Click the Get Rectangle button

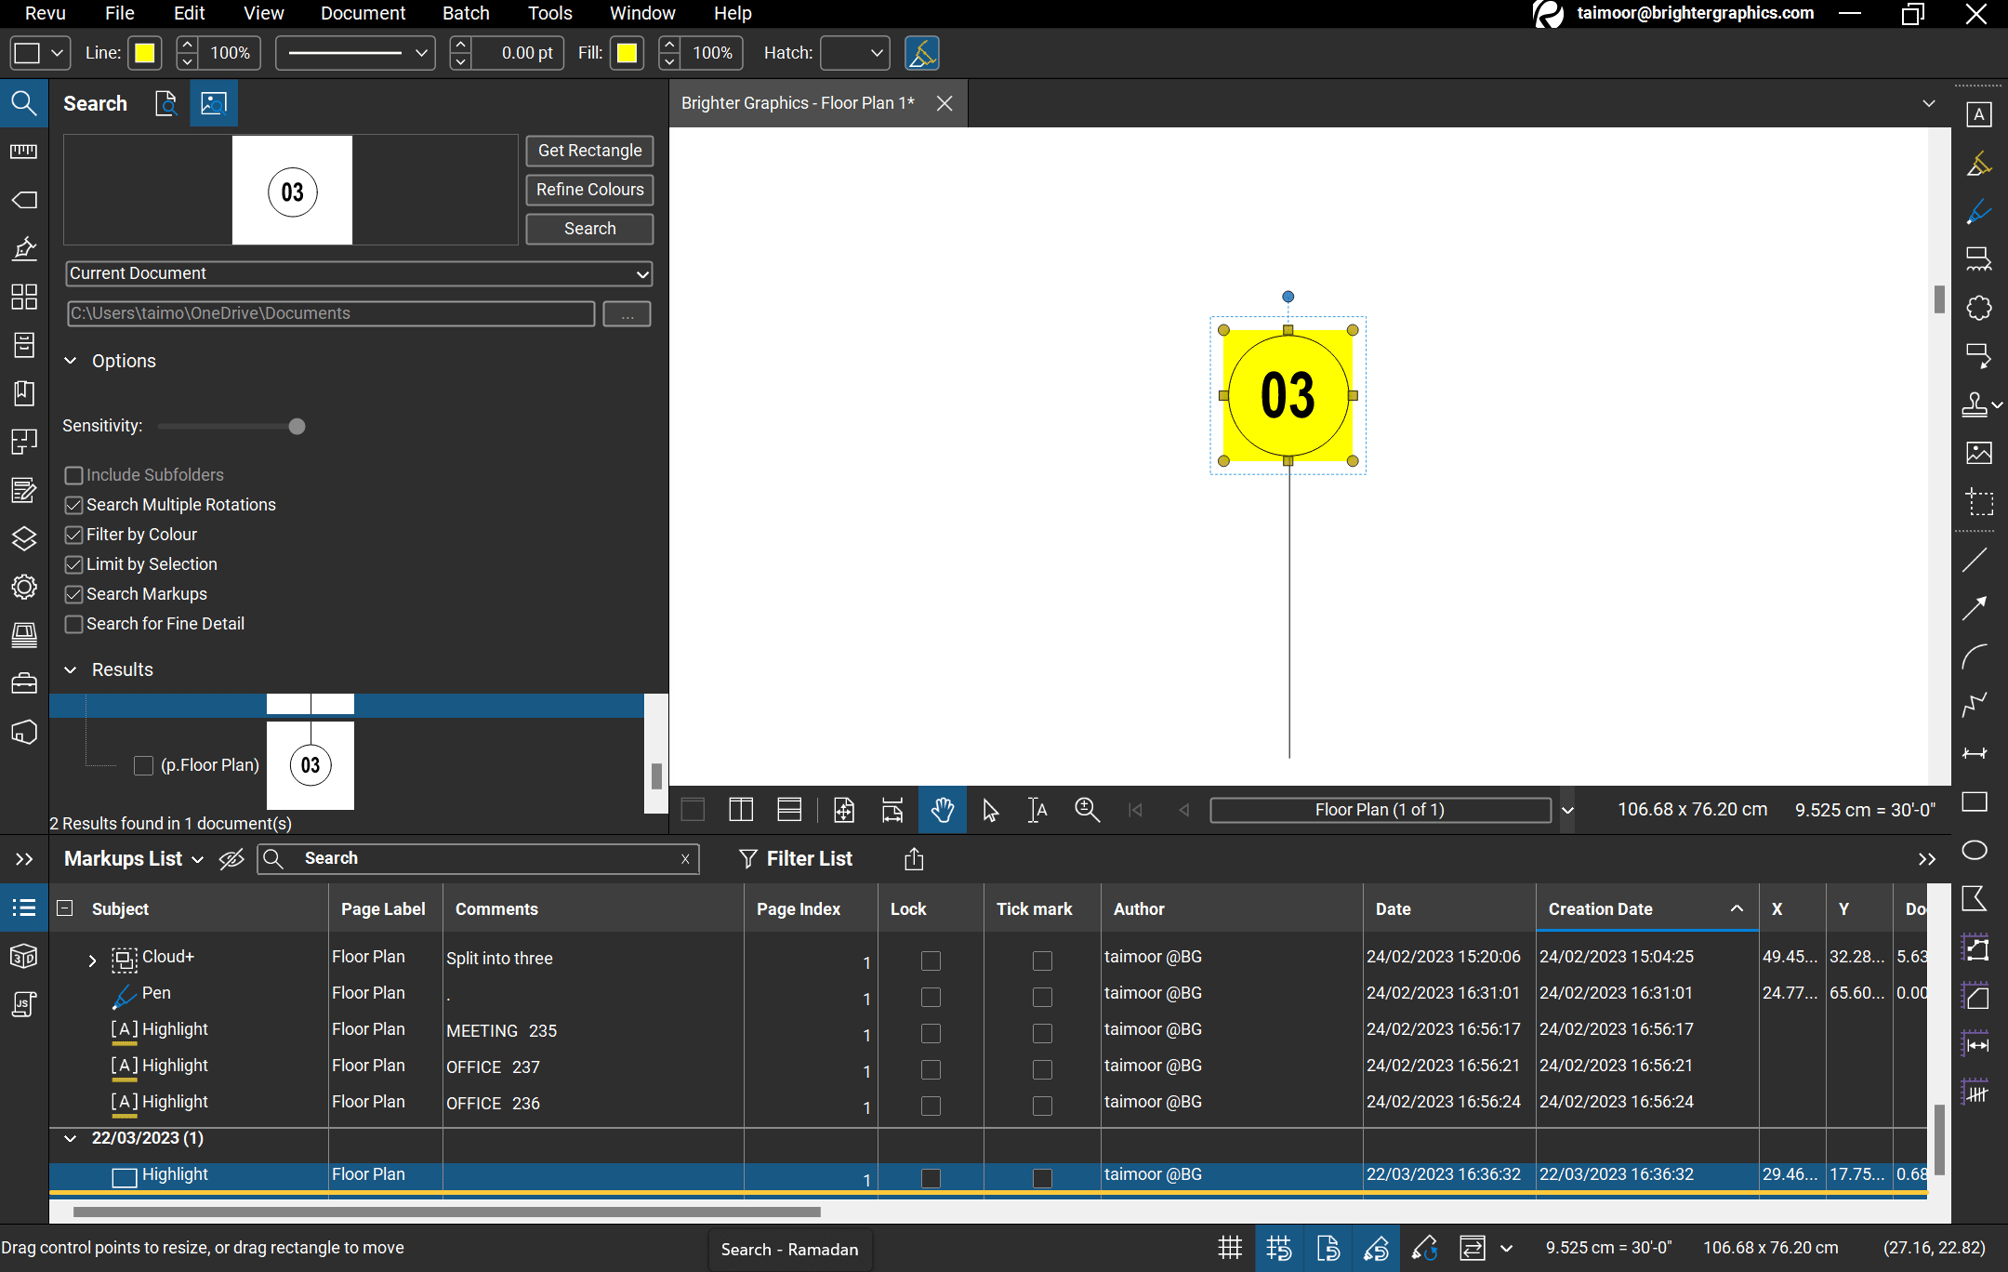pos(588,150)
